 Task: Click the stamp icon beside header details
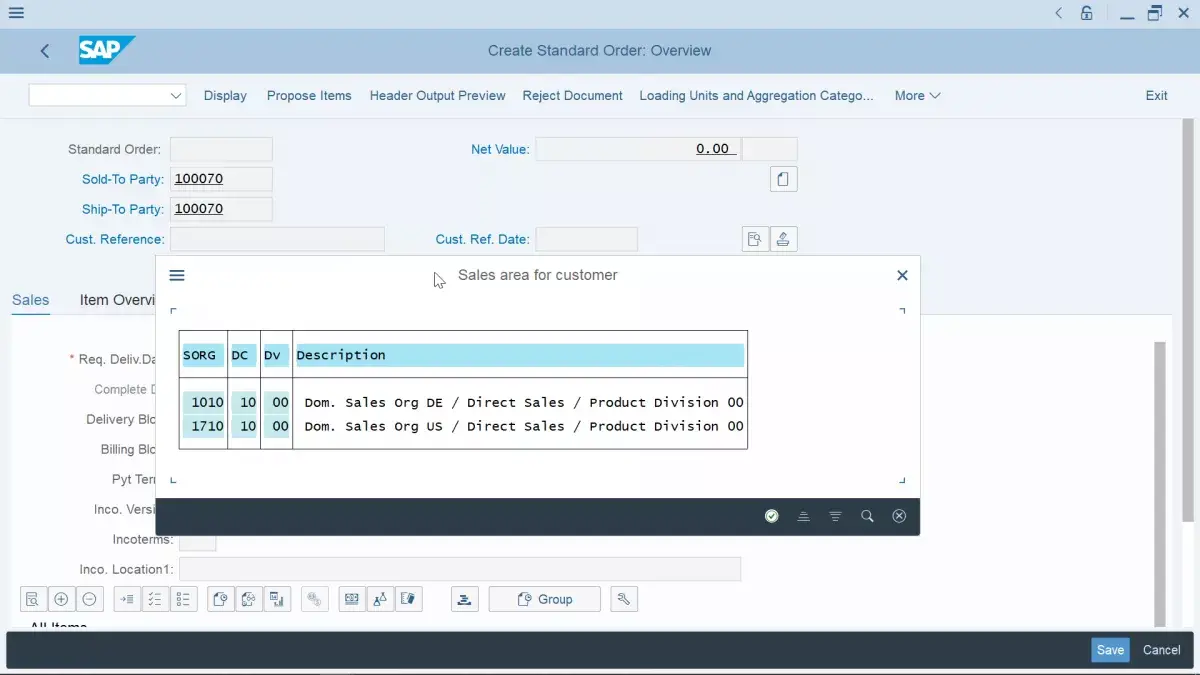pos(783,239)
